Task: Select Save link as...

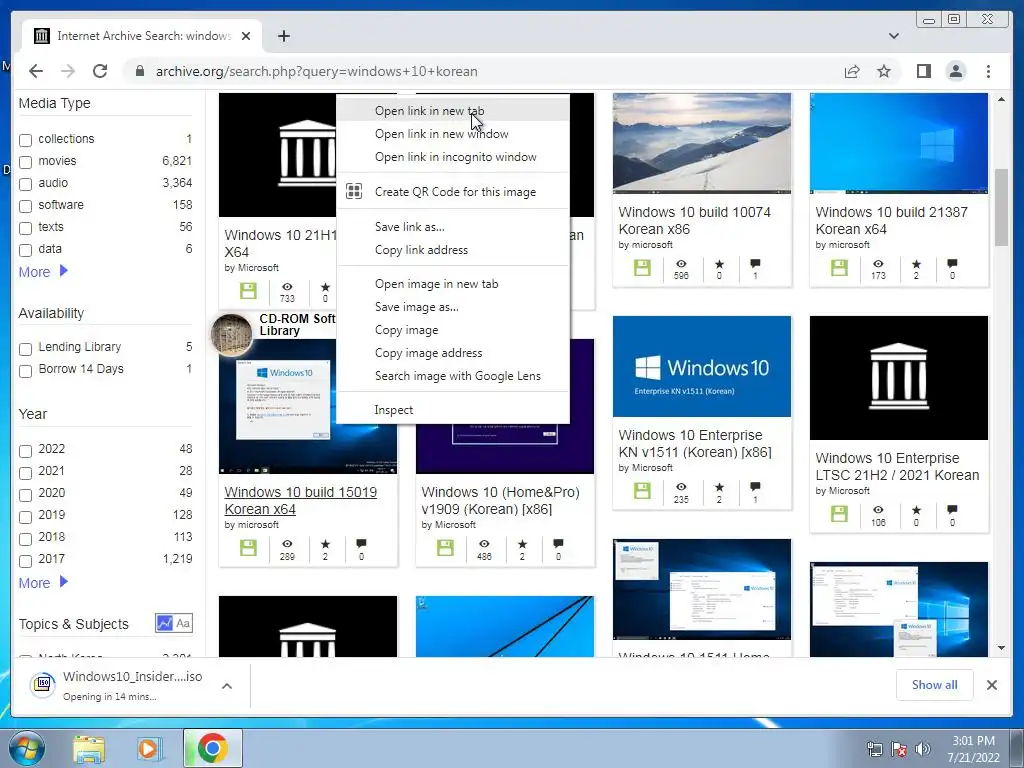Action: tap(453, 227)
